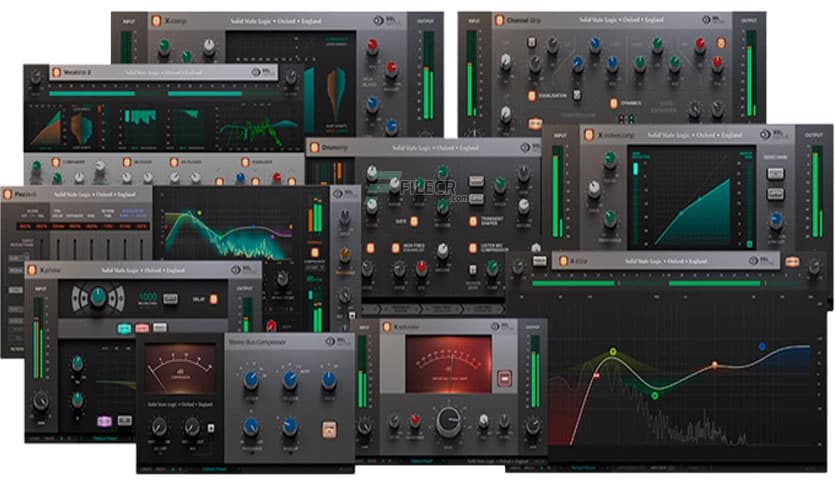
Task: Click the compression curve graph in X-ValveComp
Action: click(692, 197)
